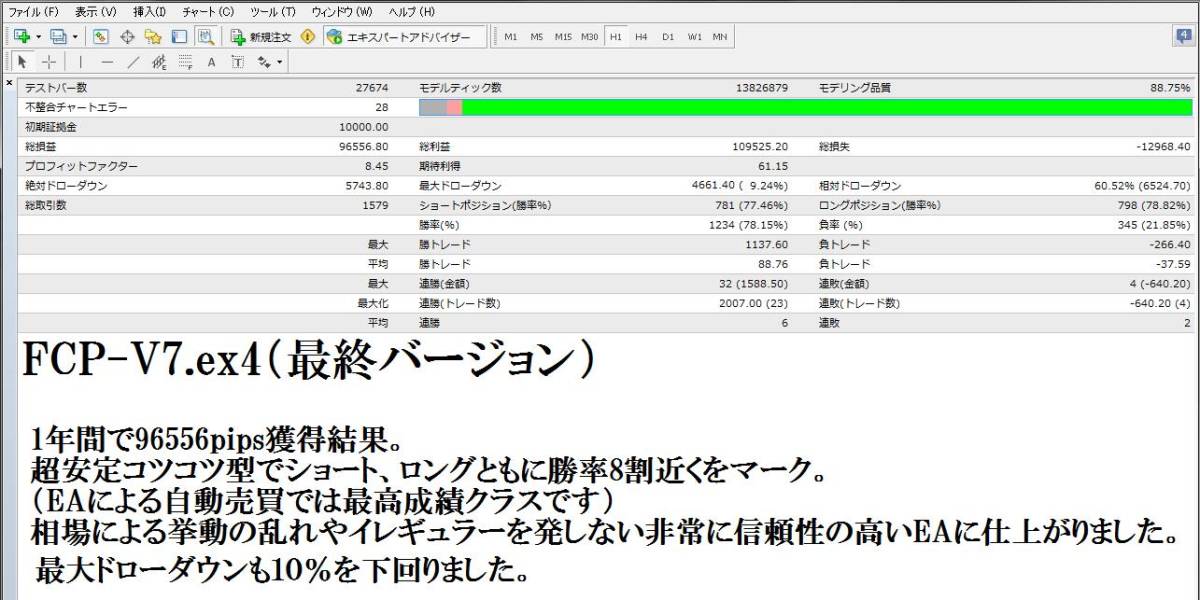
Task: Open the arrows objects dropdown
Action: [x=279, y=62]
